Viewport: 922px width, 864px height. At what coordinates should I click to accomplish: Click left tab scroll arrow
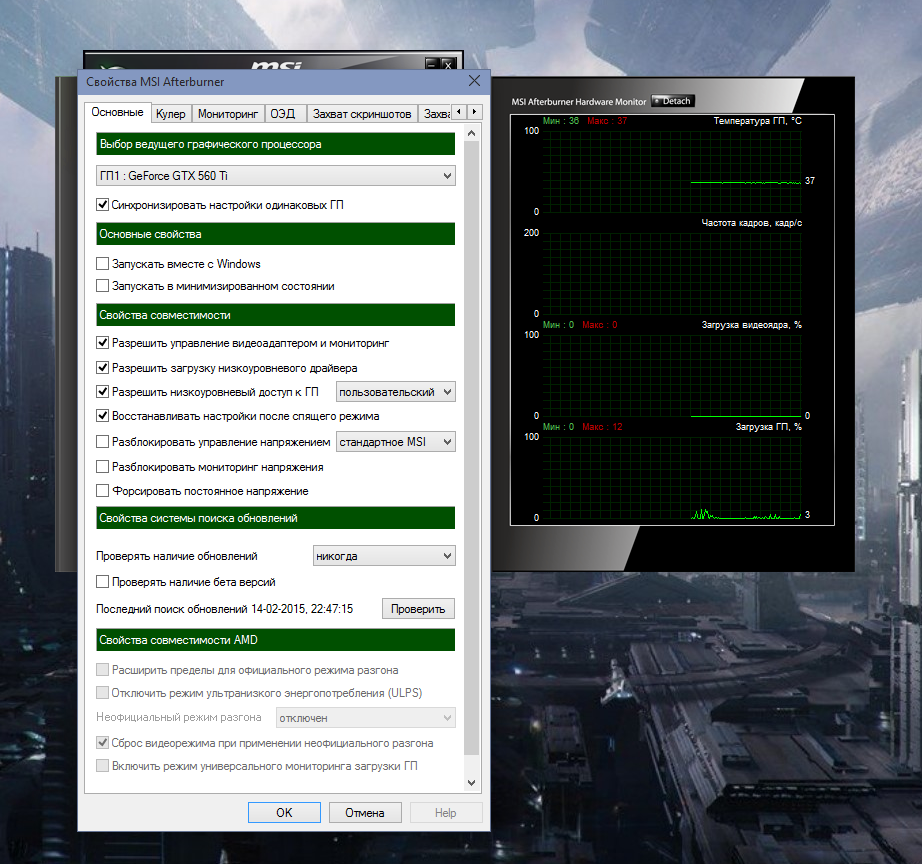(459, 112)
